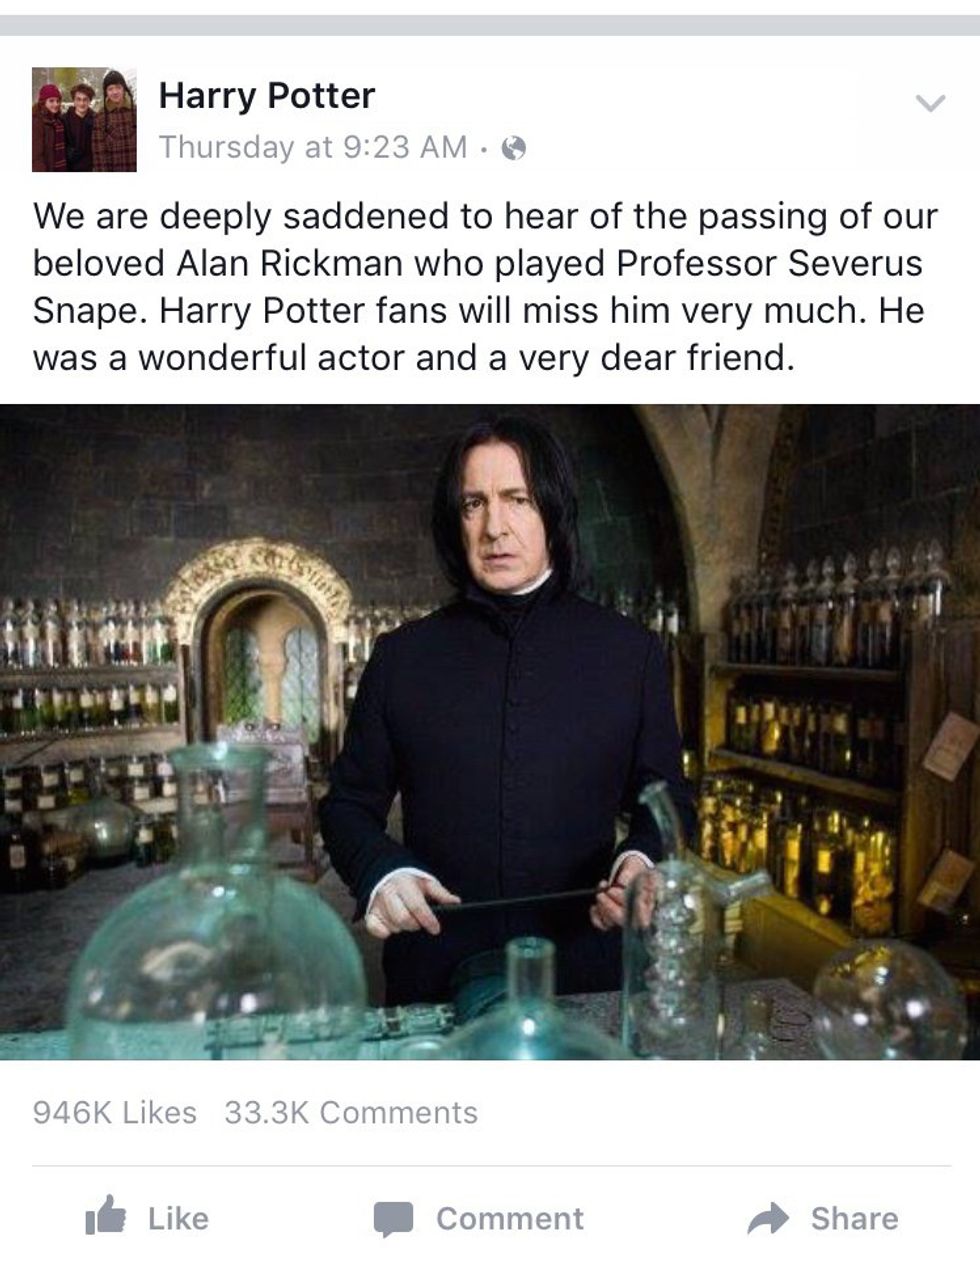View the 946K Likes list
The image size is (980, 1266).
[115, 1112]
